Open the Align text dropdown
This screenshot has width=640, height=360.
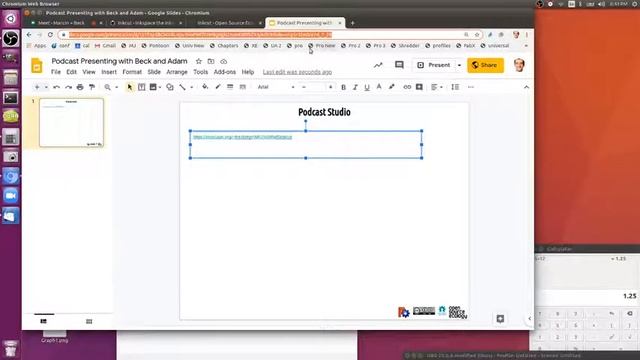tap(436, 87)
